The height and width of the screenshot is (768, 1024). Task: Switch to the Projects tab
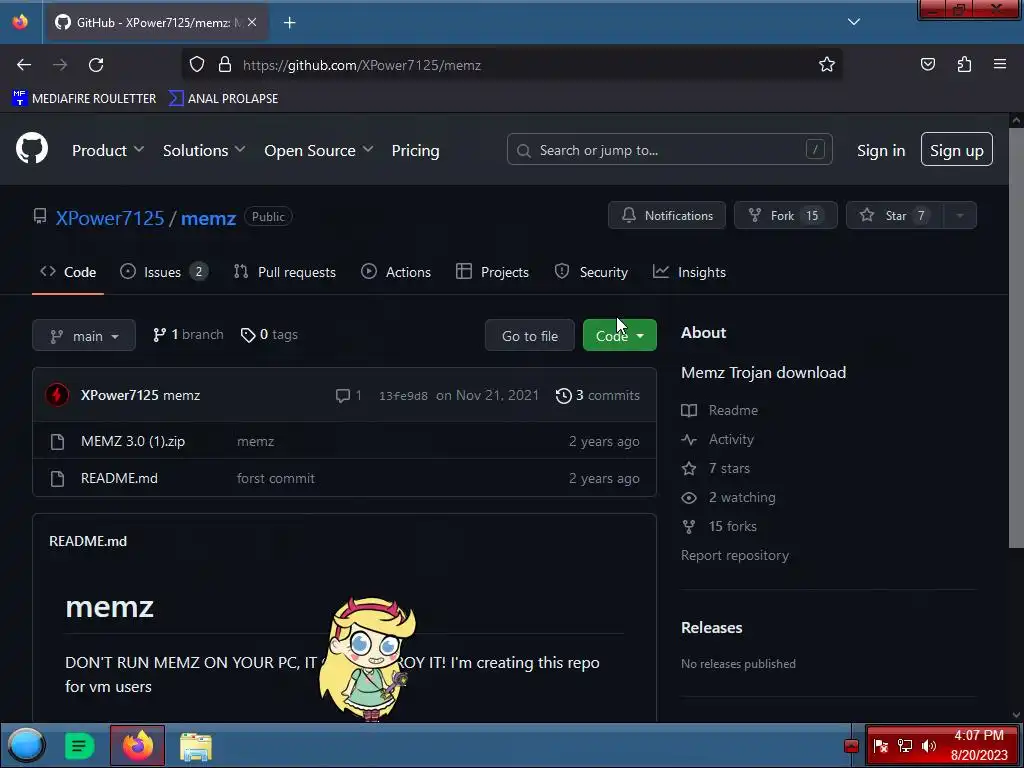tap(492, 272)
